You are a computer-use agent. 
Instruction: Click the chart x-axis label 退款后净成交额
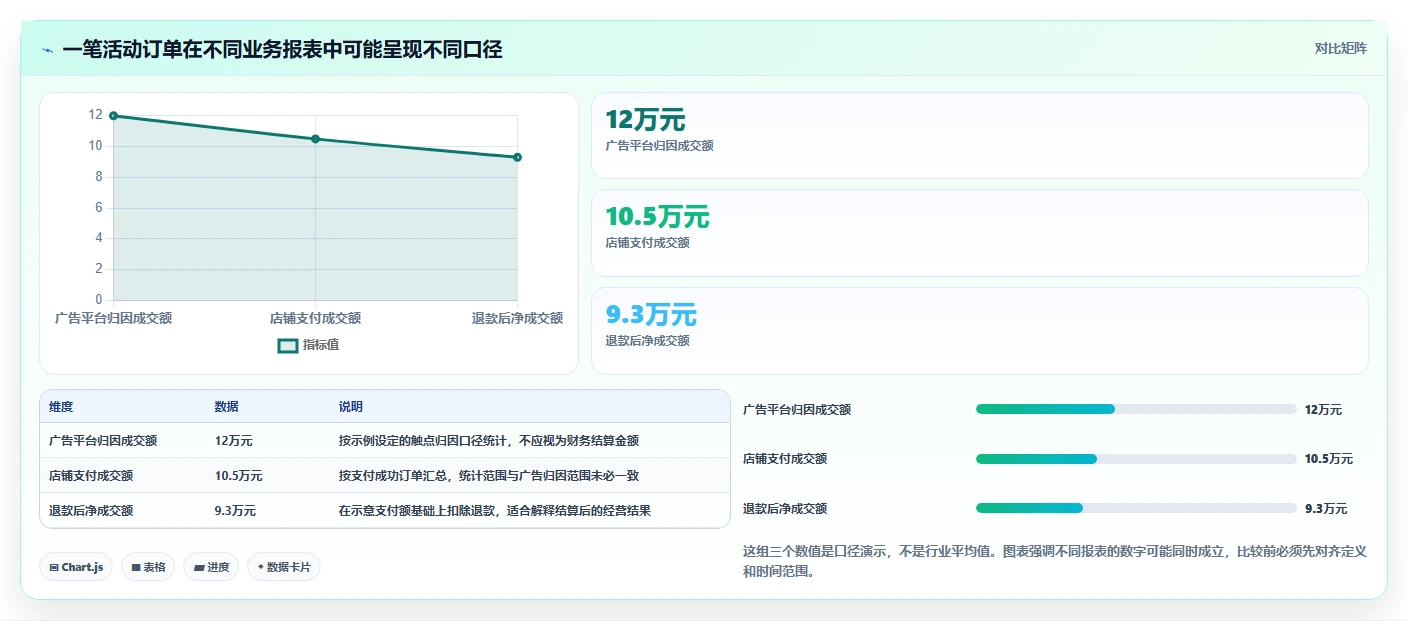[x=517, y=318]
